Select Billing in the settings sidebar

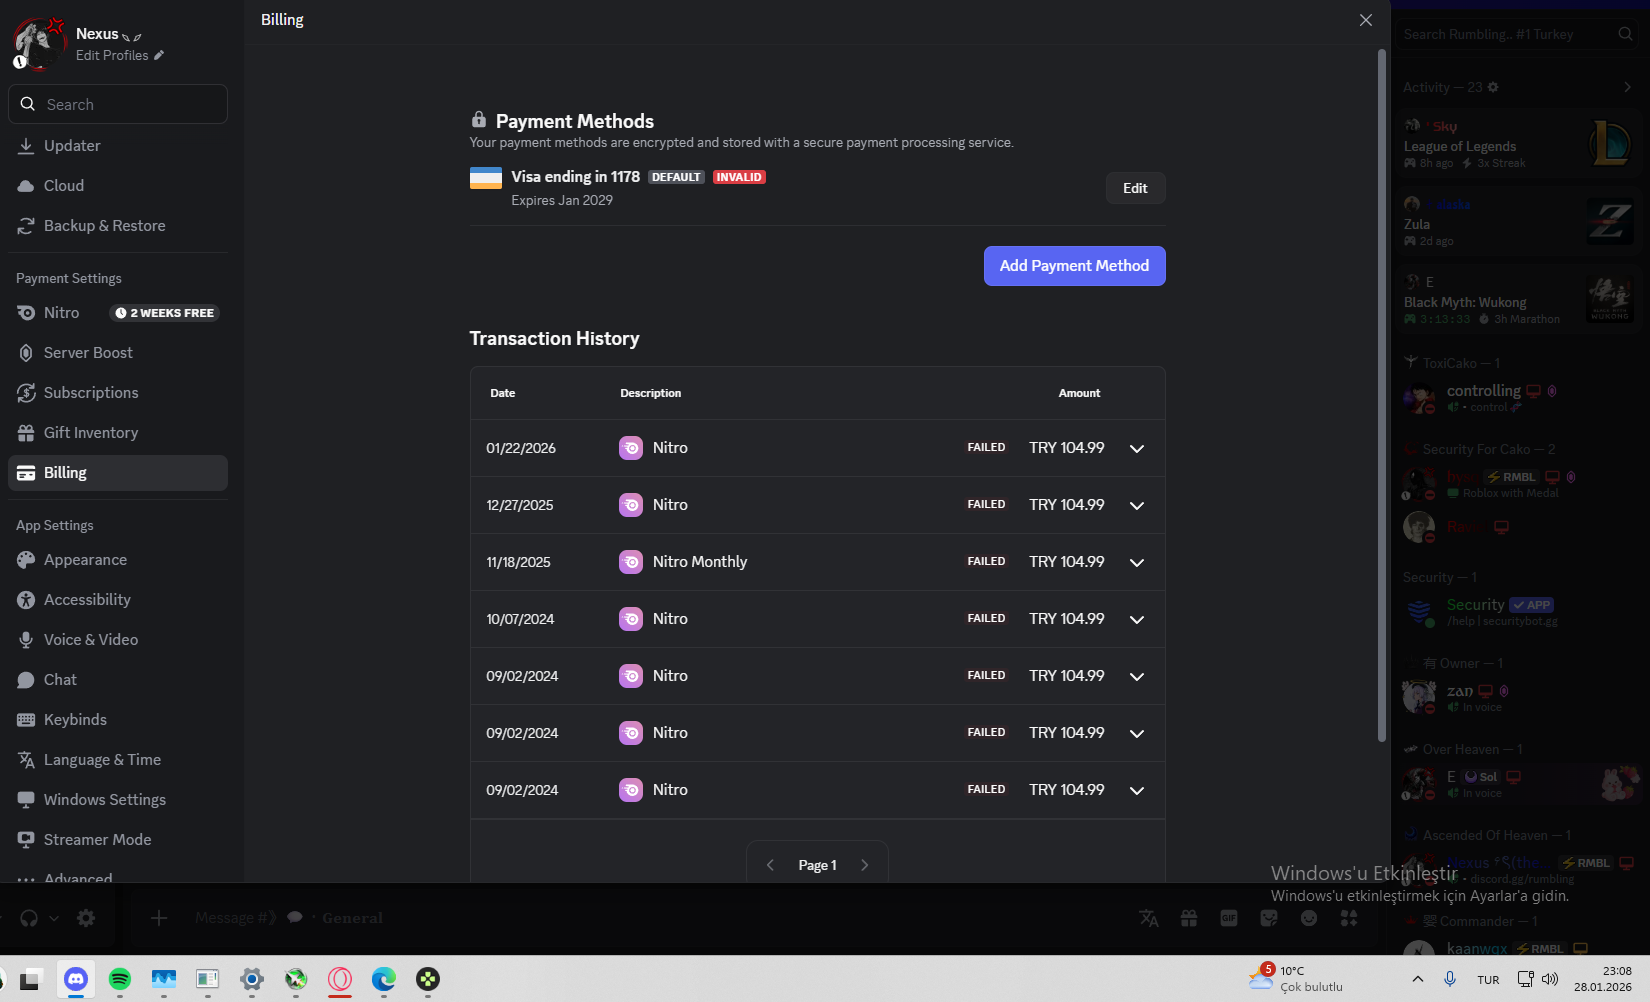pos(118,473)
